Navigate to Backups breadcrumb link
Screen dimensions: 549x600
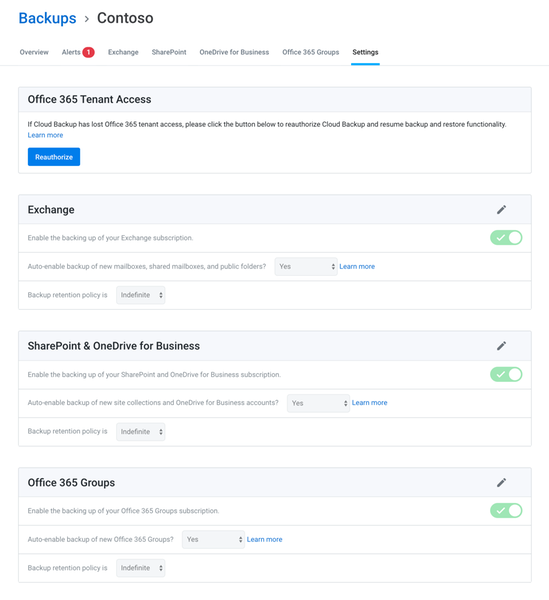point(47,18)
